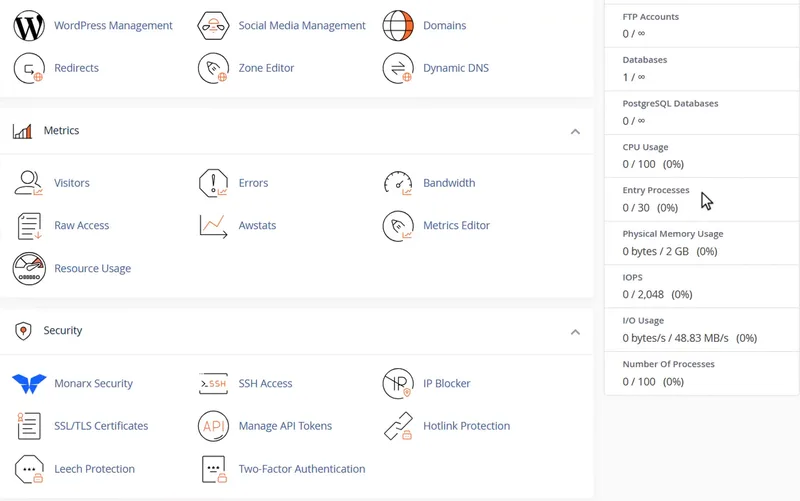Click the Dynamic DNS icon
Image resolution: width=800 pixels, height=501 pixels.
tap(398, 68)
